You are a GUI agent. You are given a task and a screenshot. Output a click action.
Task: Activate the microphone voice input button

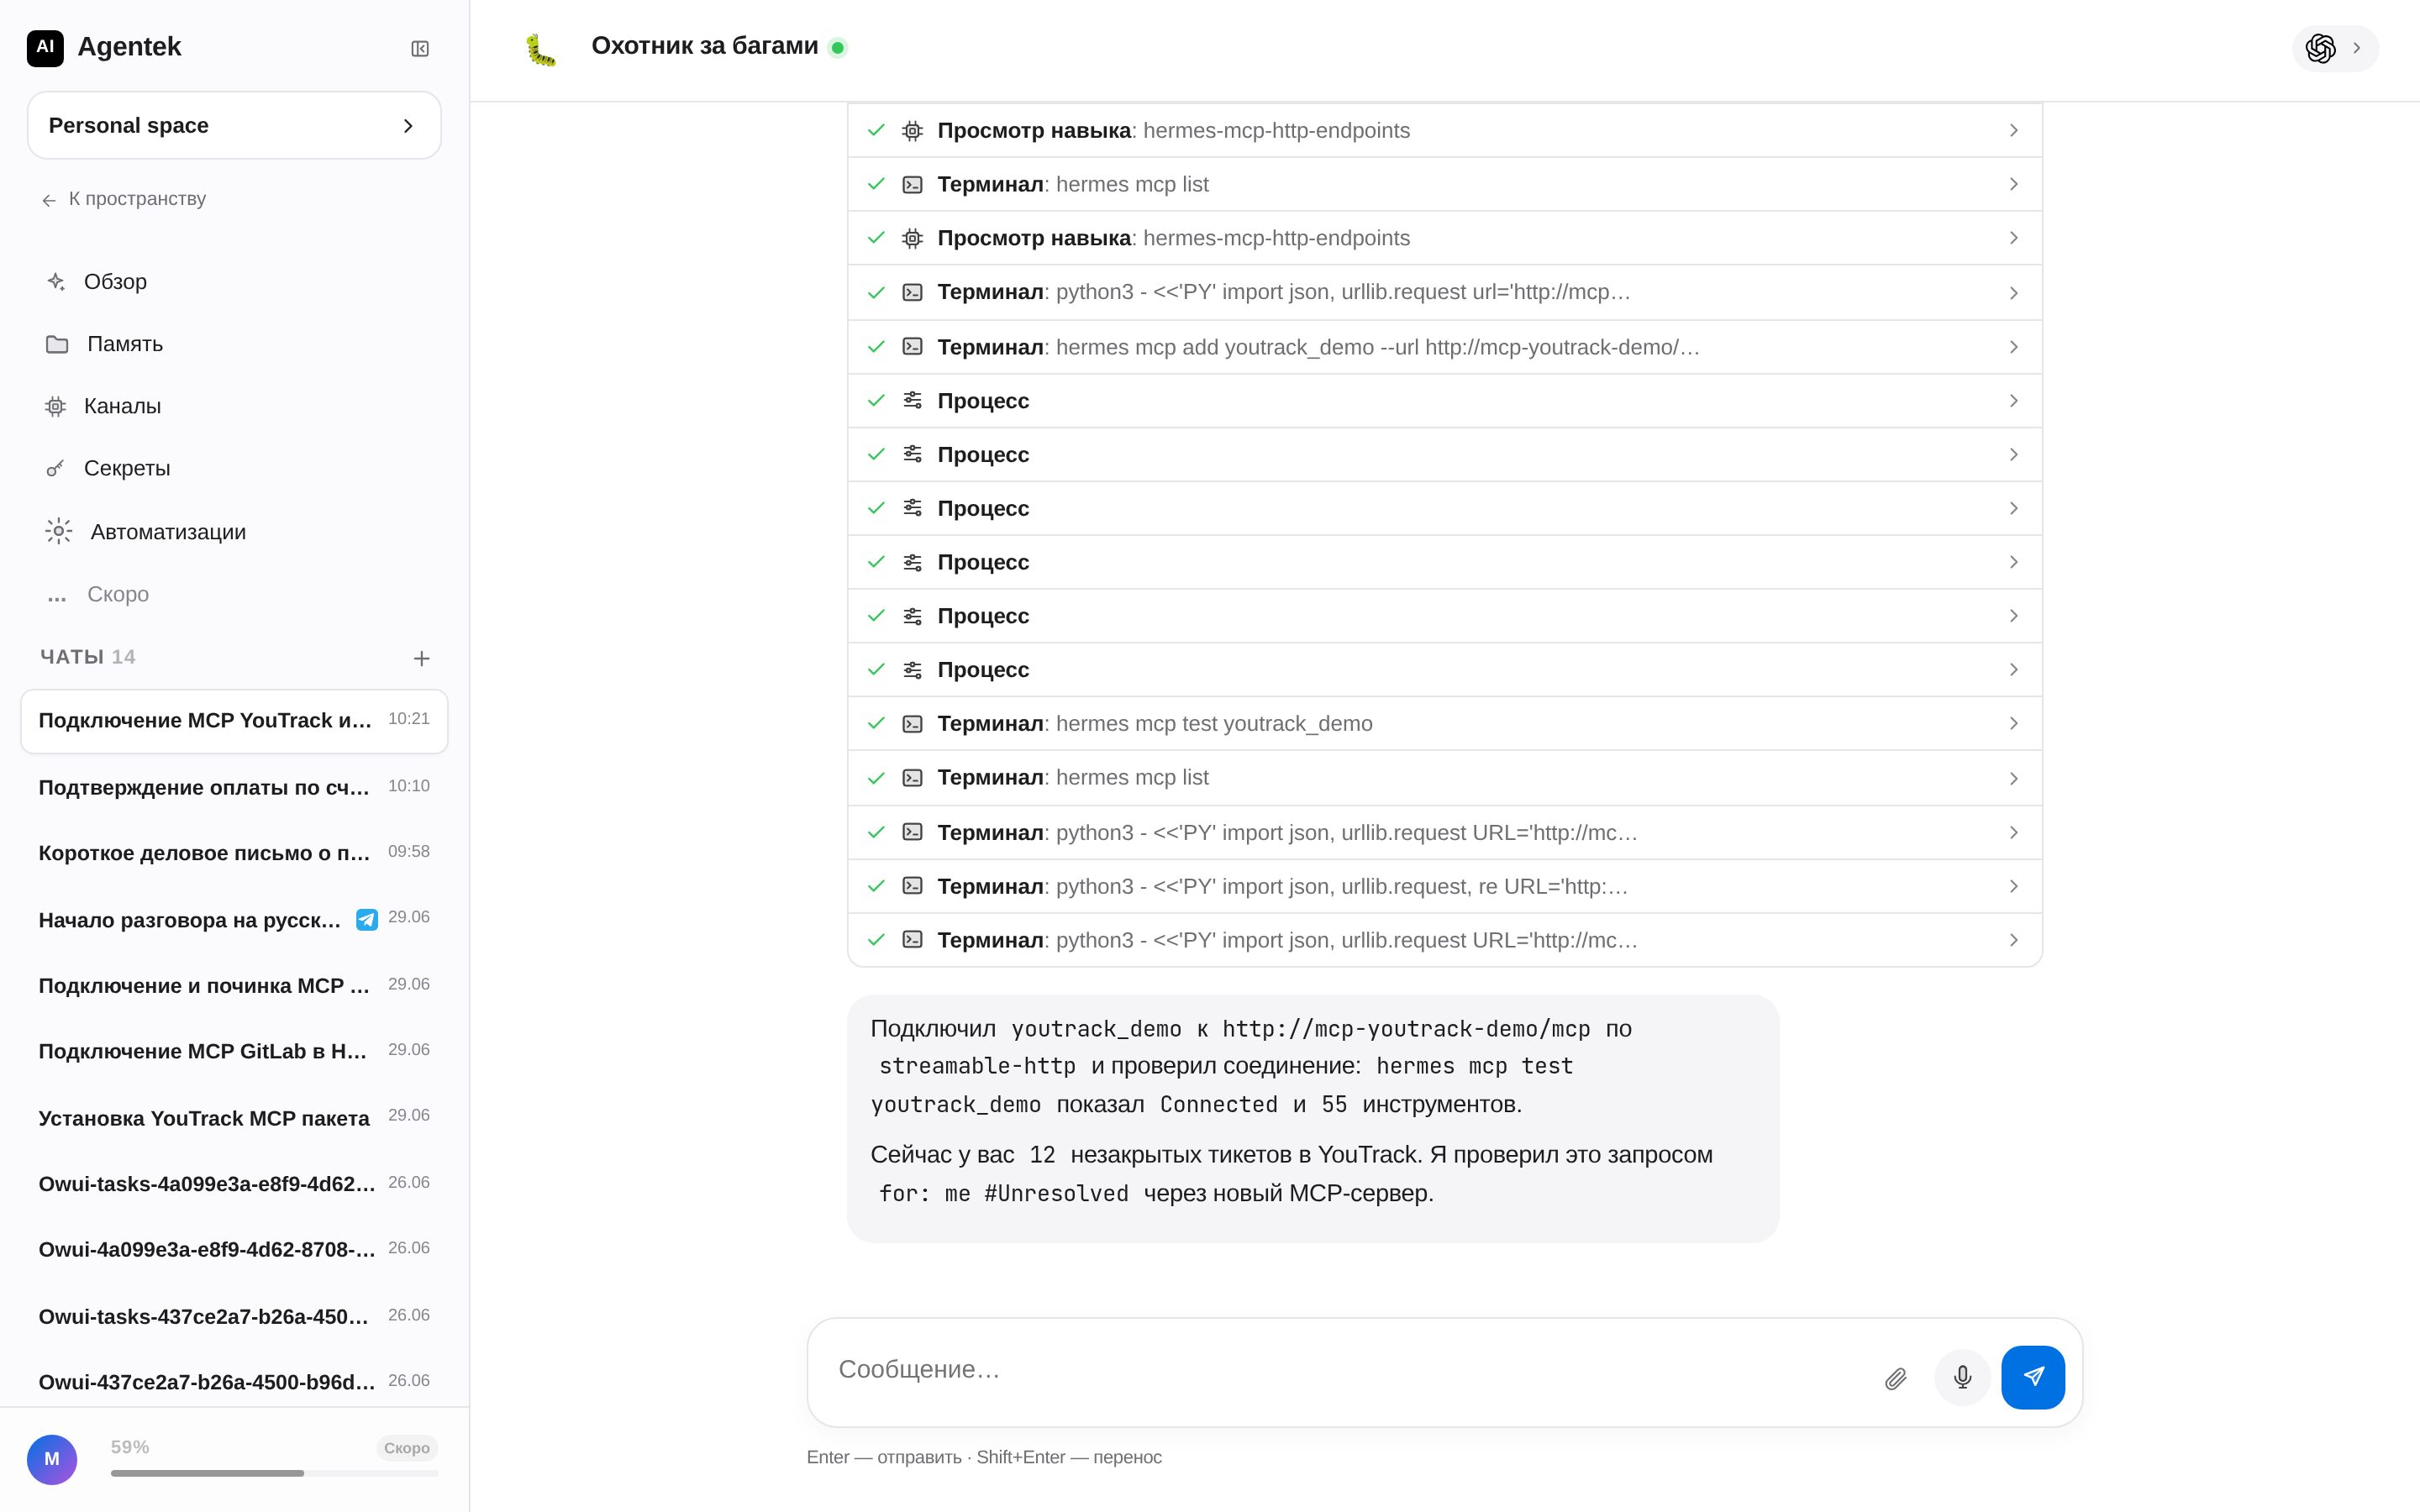(x=1962, y=1378)
